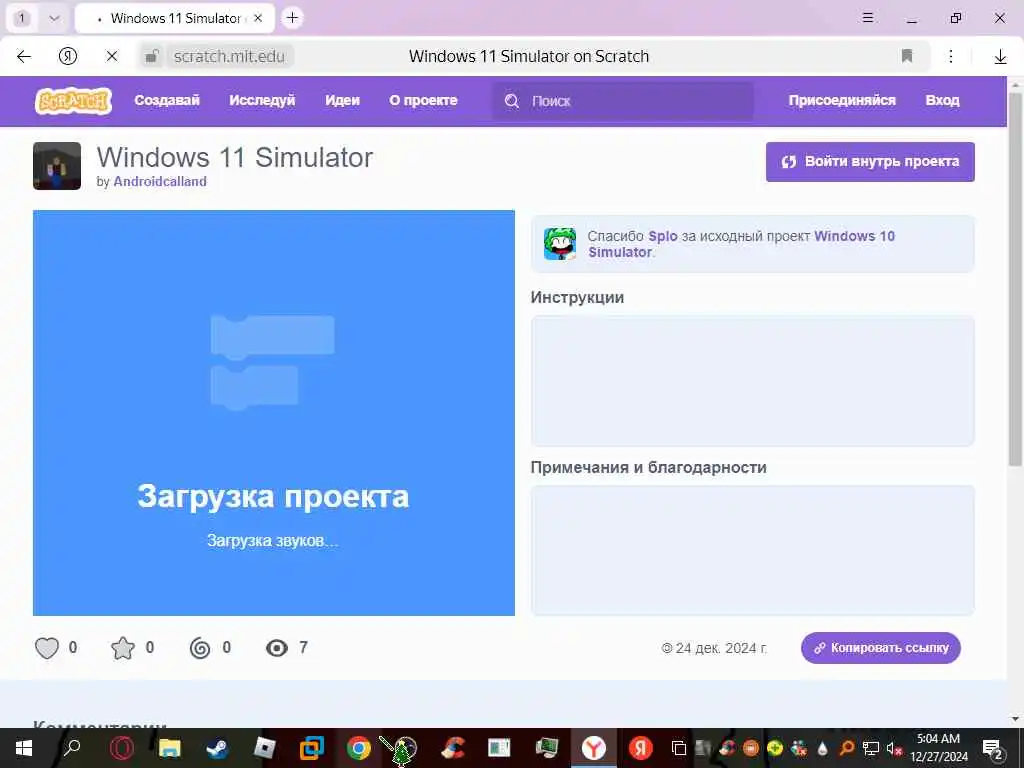Click the Загрузка проекта heading text
This screenshot has height=768, width=1024.
click(273, 496)
